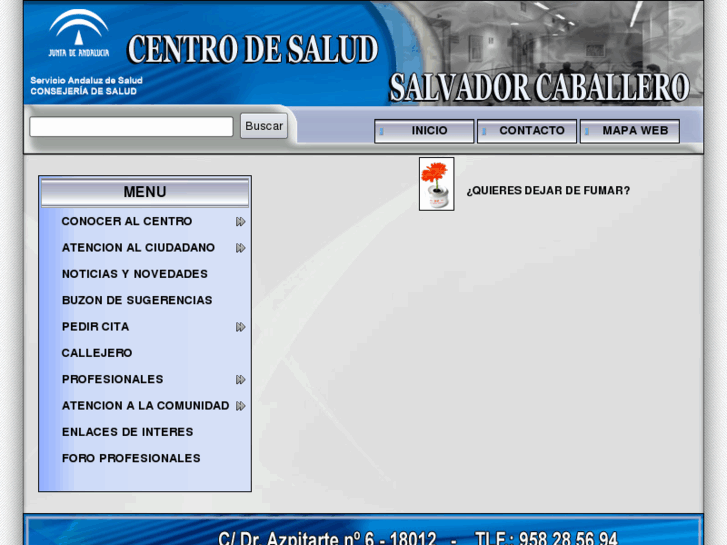Select the PROFESIONALES menu item
This screenshot has width=727, height=545.
click(112, 379)
